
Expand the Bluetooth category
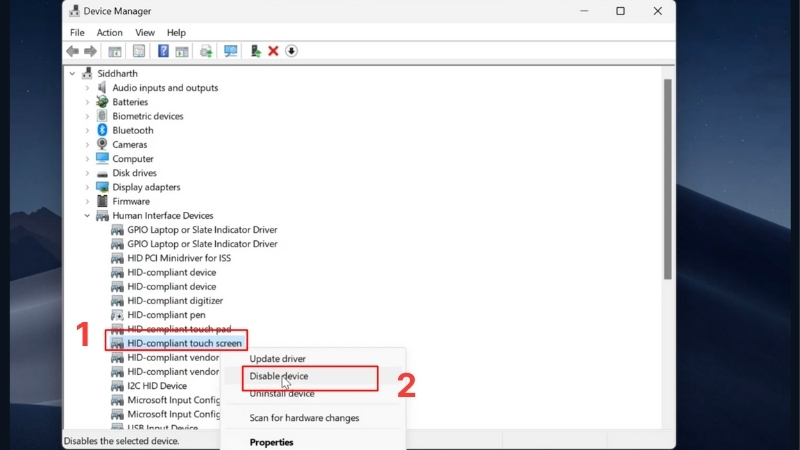coord(87,131)
